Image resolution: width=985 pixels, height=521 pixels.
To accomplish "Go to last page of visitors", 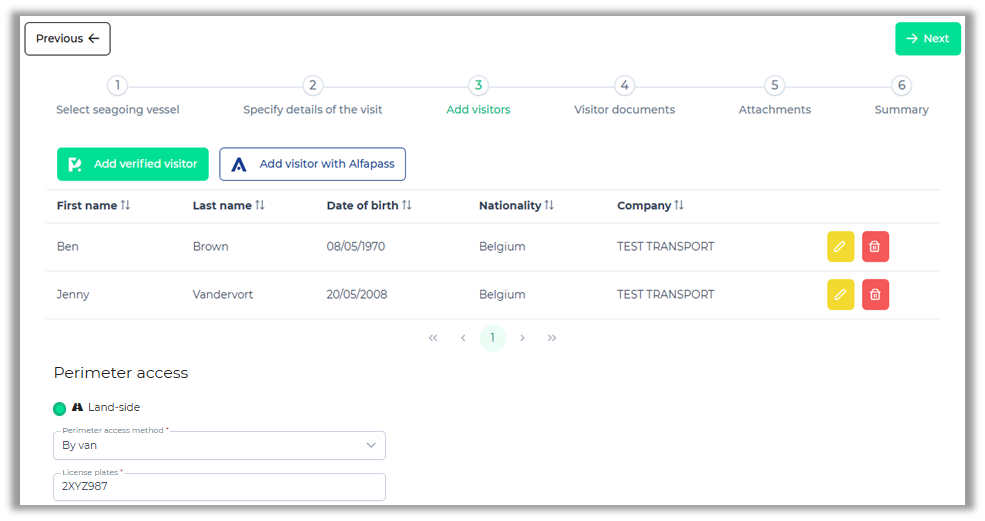I will [x=552, y=339].
